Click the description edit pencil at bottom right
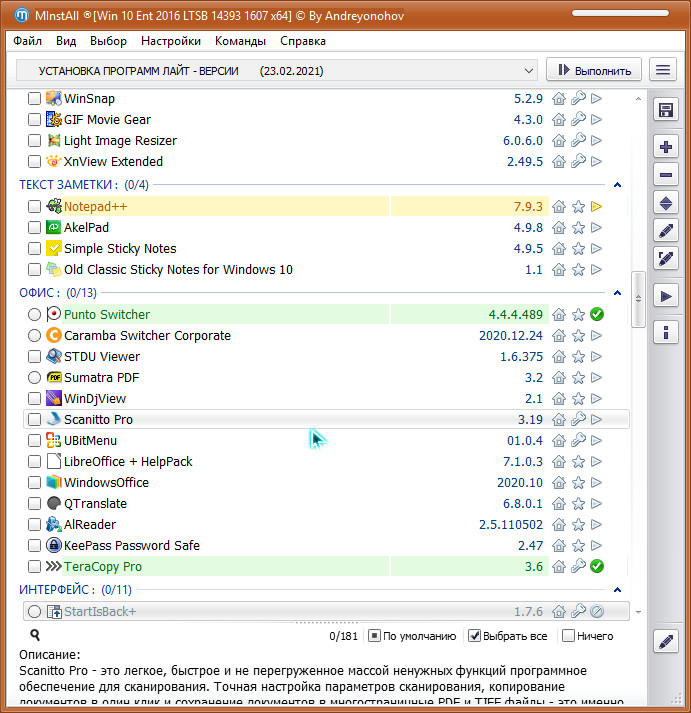 [666, 642]
